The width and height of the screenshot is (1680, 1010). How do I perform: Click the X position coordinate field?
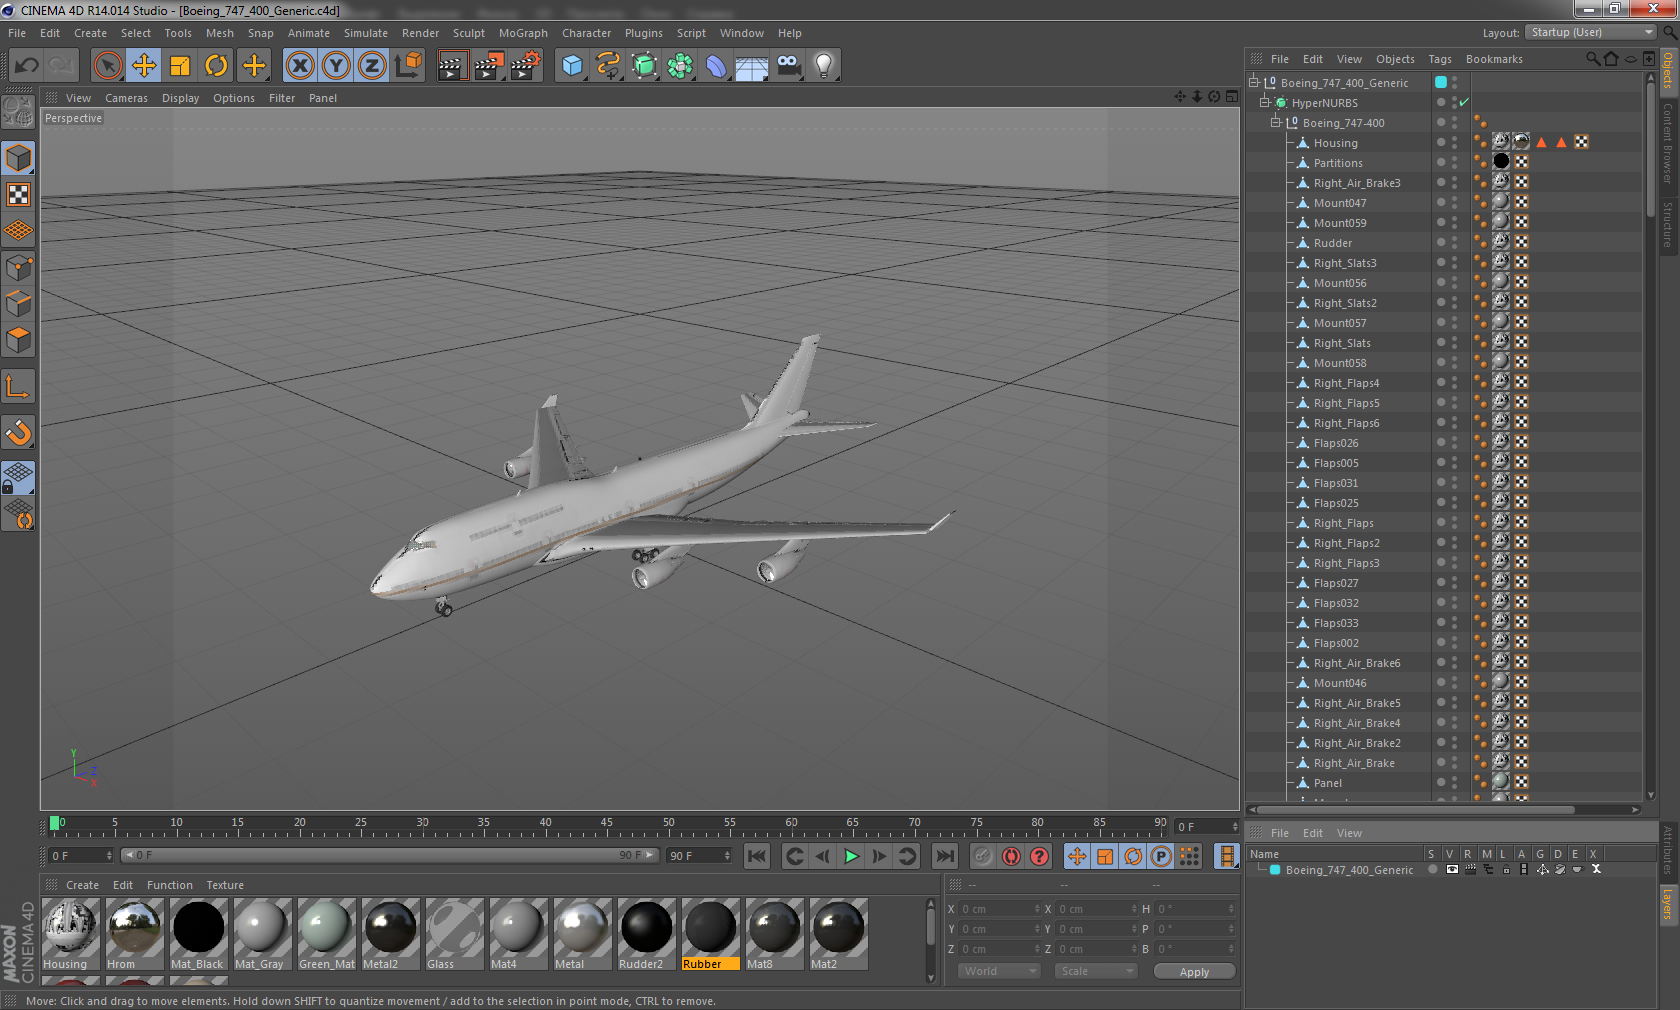(1000, 909)
